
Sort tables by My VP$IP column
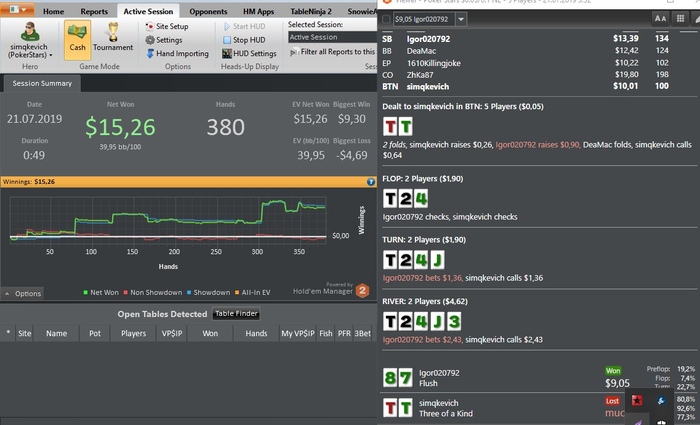(x=298, y=333)
